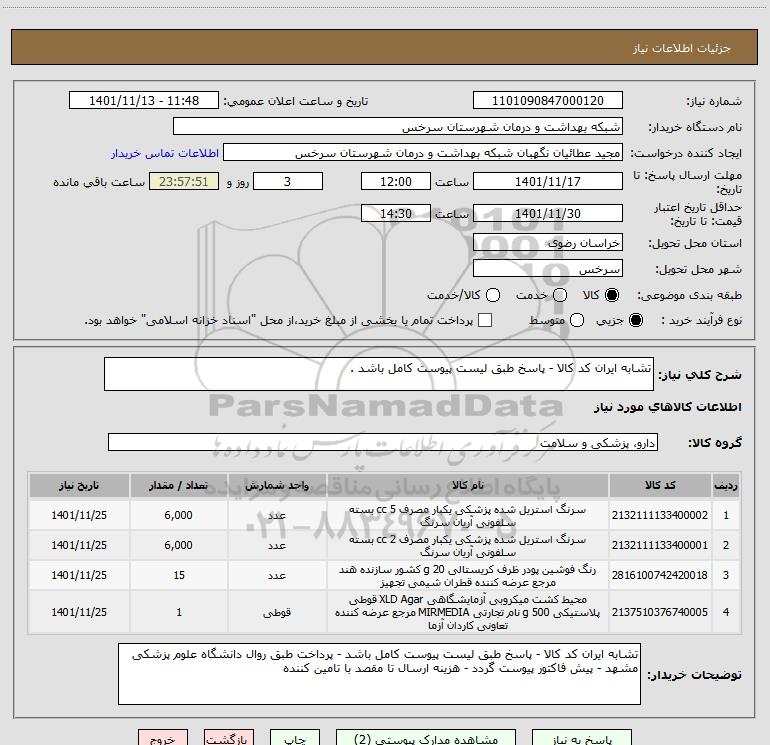Click the remaining days field showing 3

(288, 181)
